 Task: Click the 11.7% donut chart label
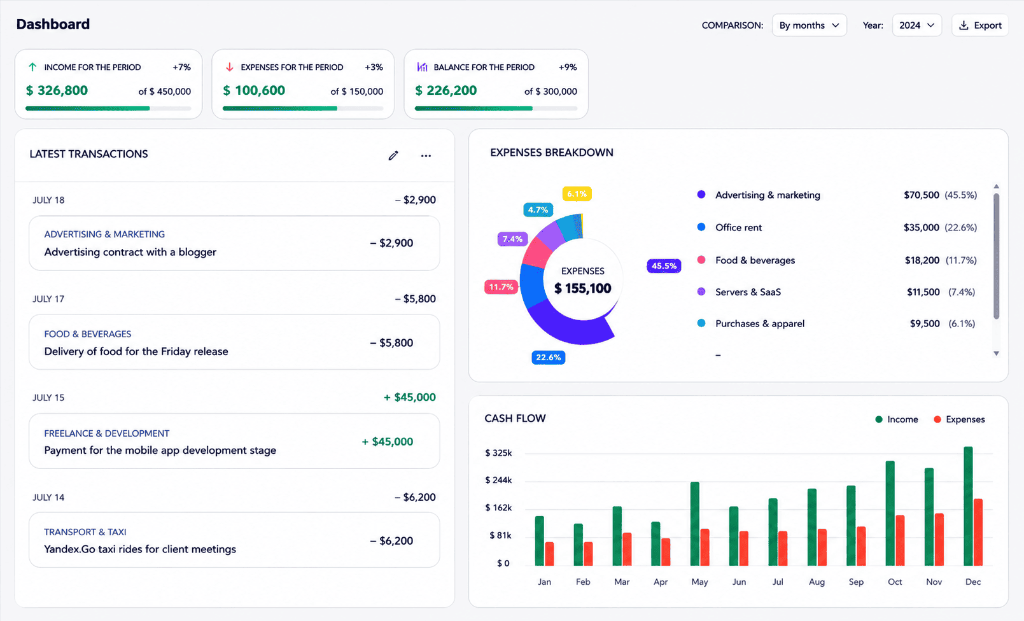501,287
